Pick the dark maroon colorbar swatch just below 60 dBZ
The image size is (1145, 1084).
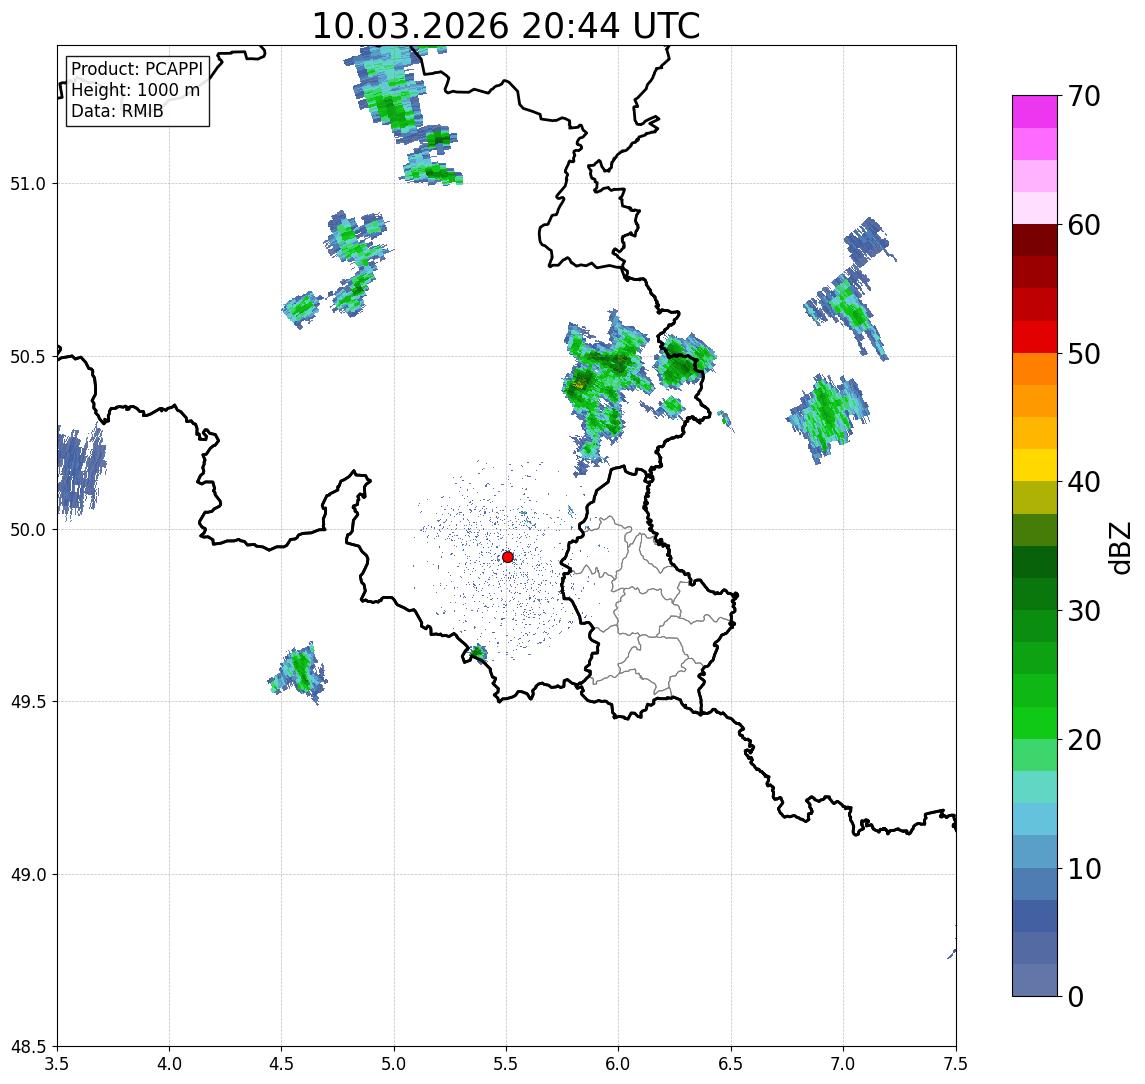click(x=1035, y=240)
